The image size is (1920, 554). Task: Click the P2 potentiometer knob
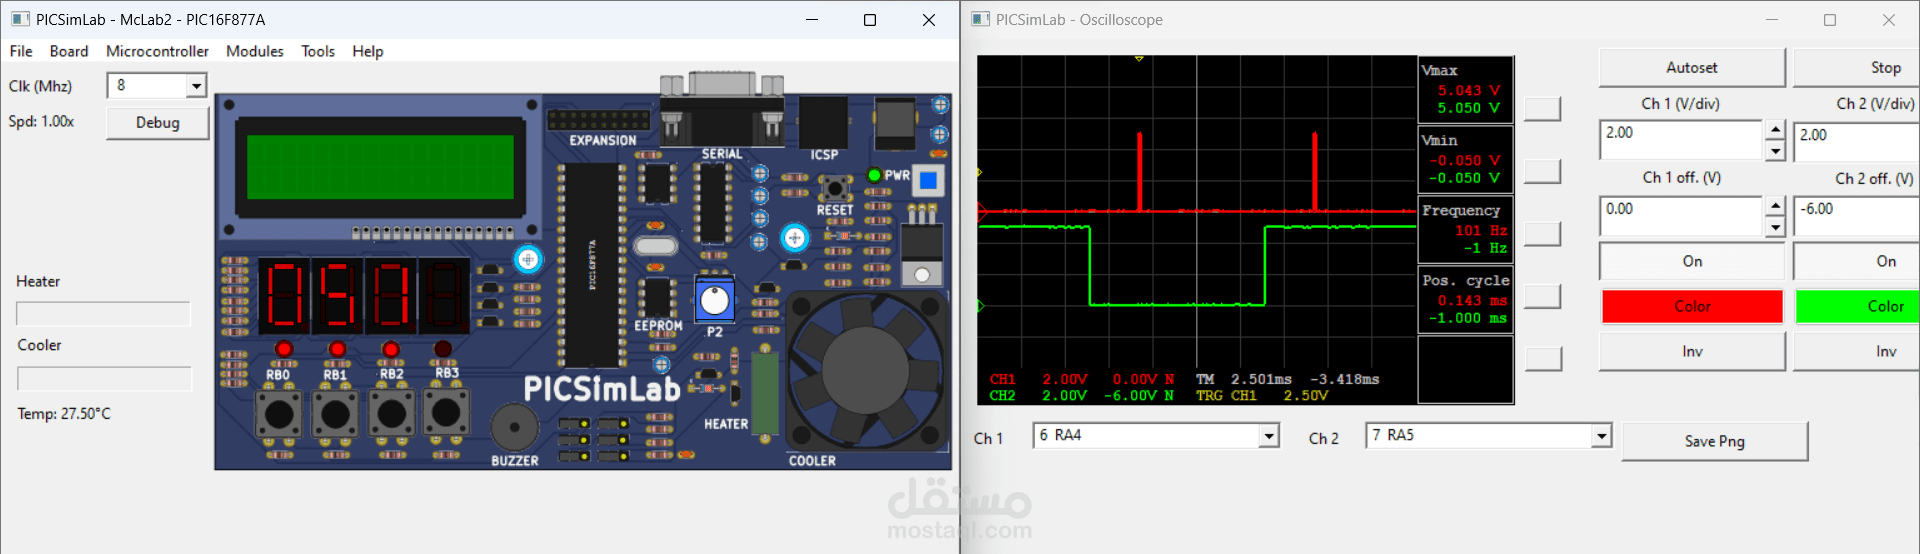715,300
